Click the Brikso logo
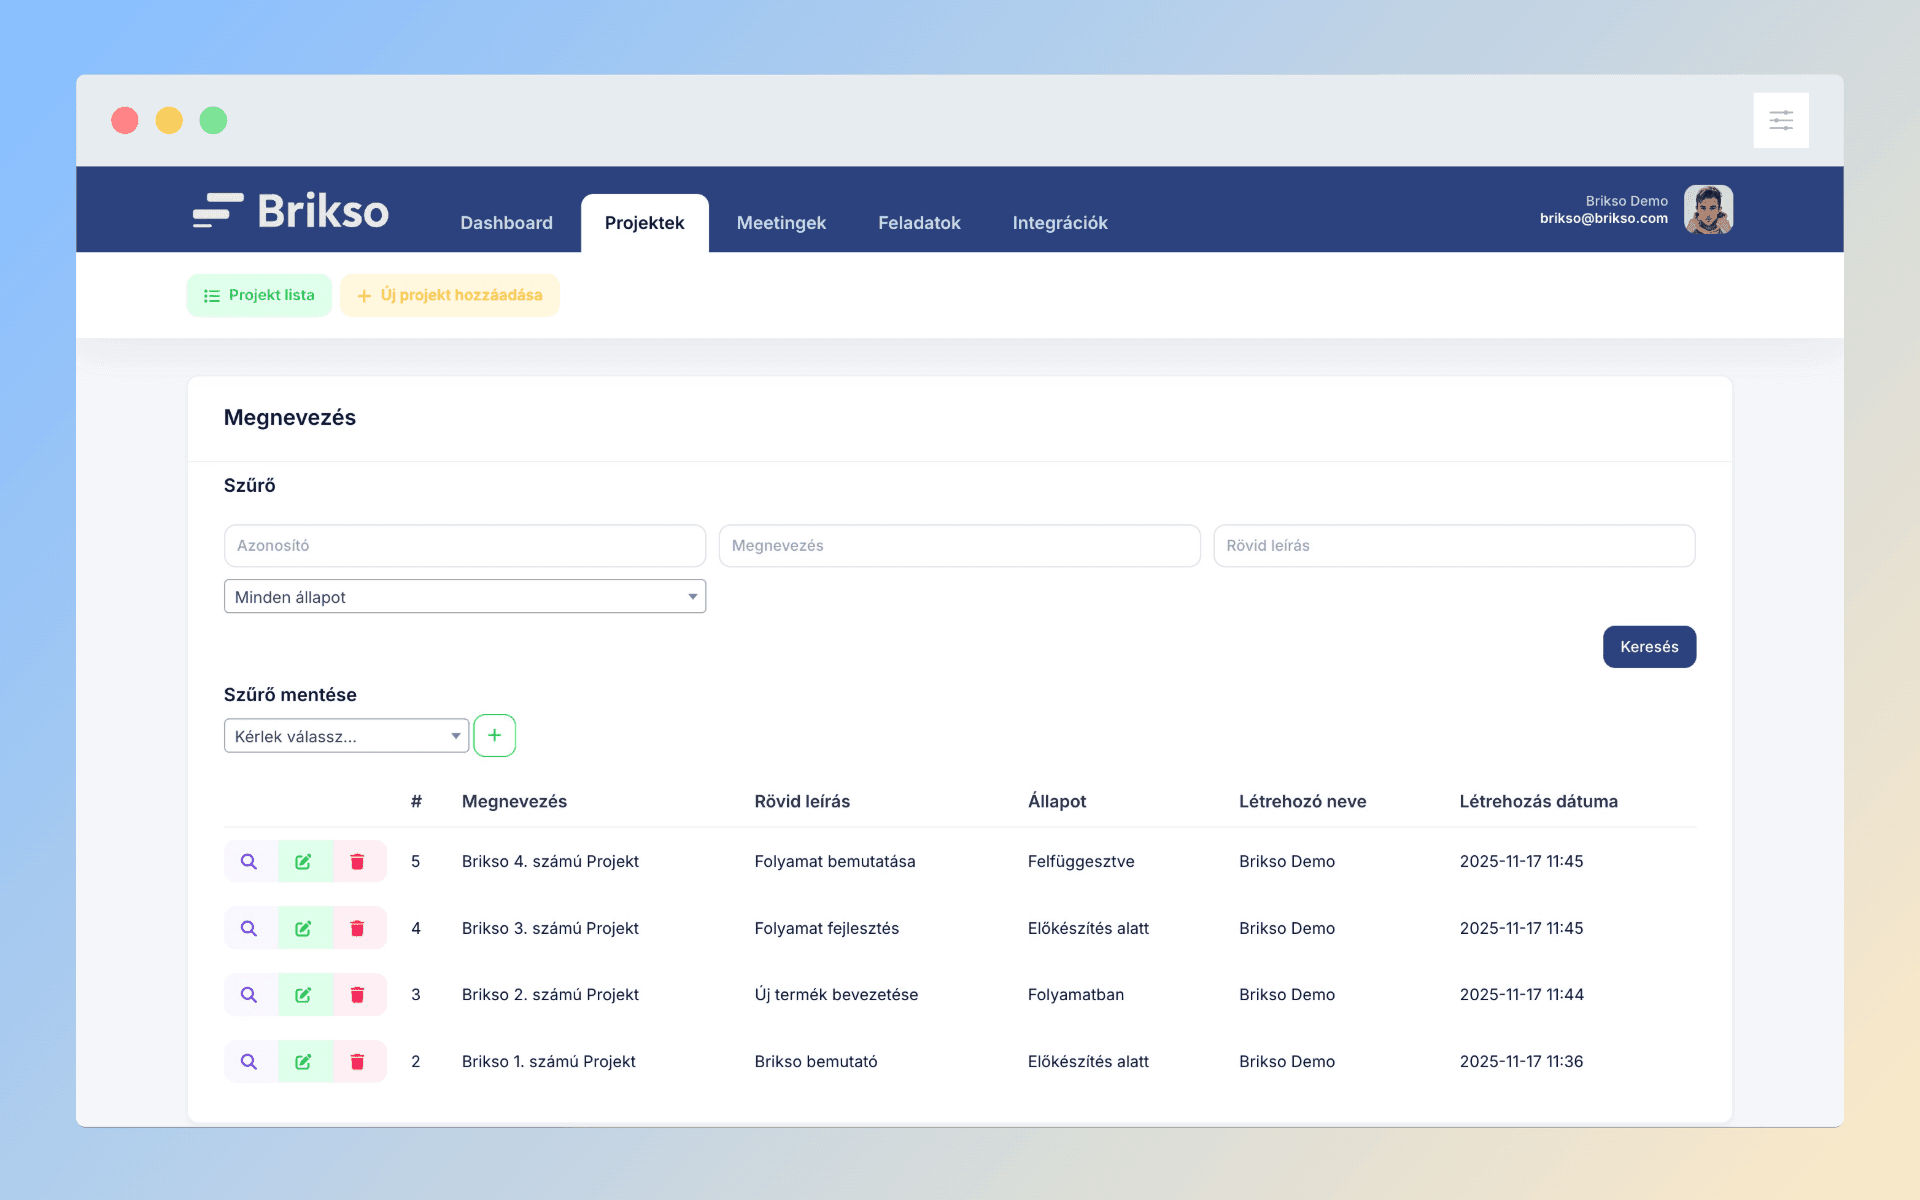 tap(291, 211)
